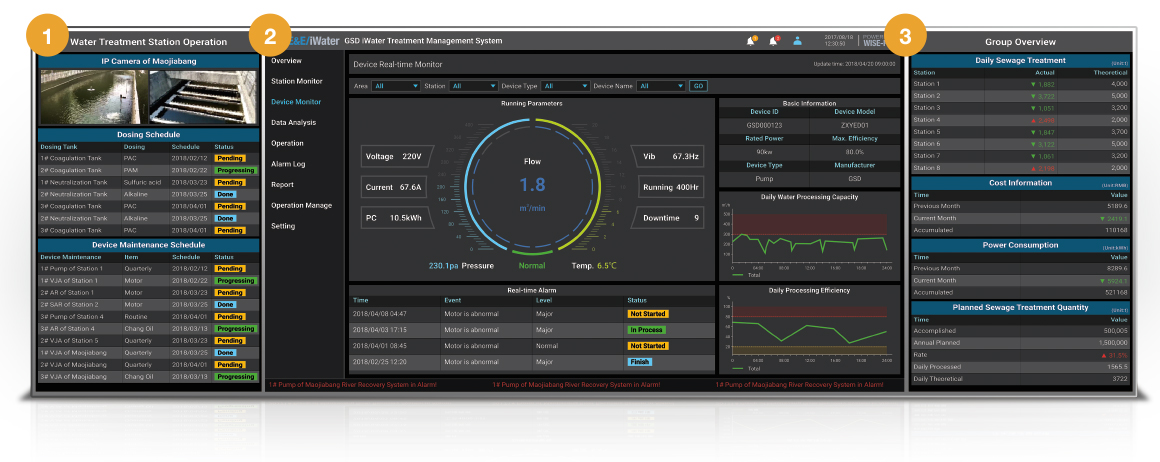Expand the Device Name dropdown
Viewport: 1160px width, 462px height.
click(x=661, y=86)
